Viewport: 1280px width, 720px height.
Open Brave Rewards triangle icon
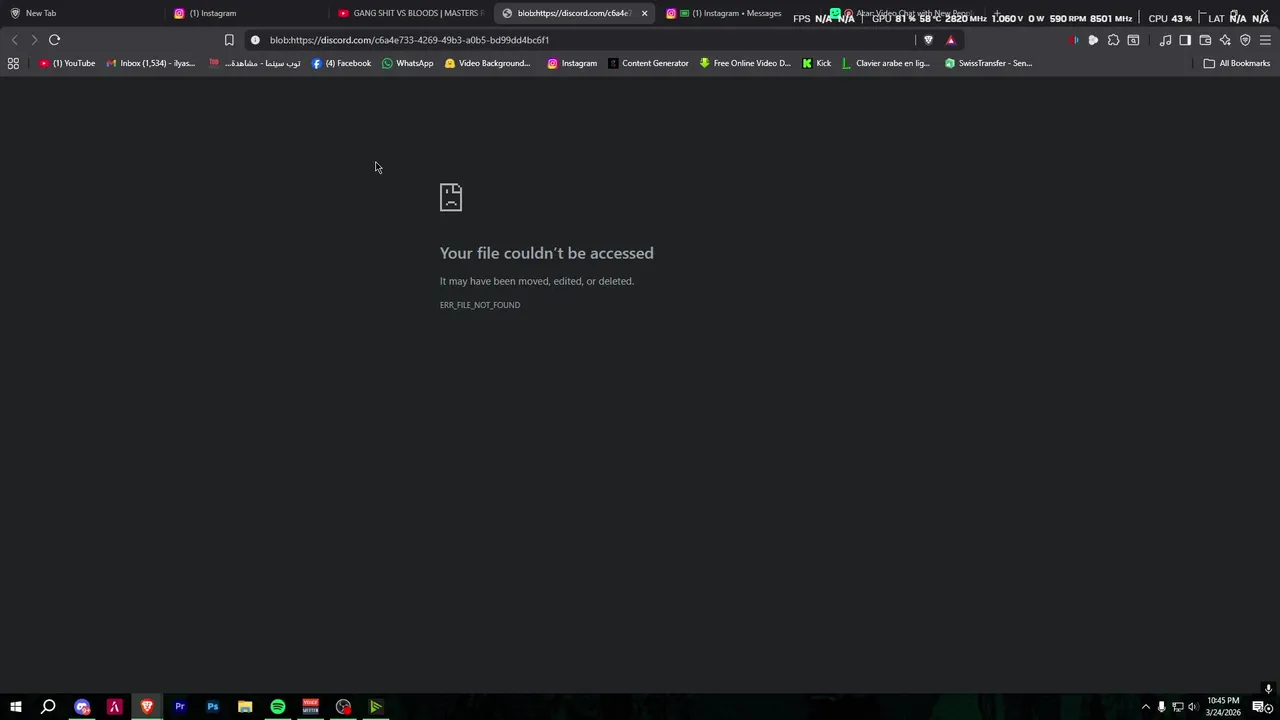[x=951, y=40]
